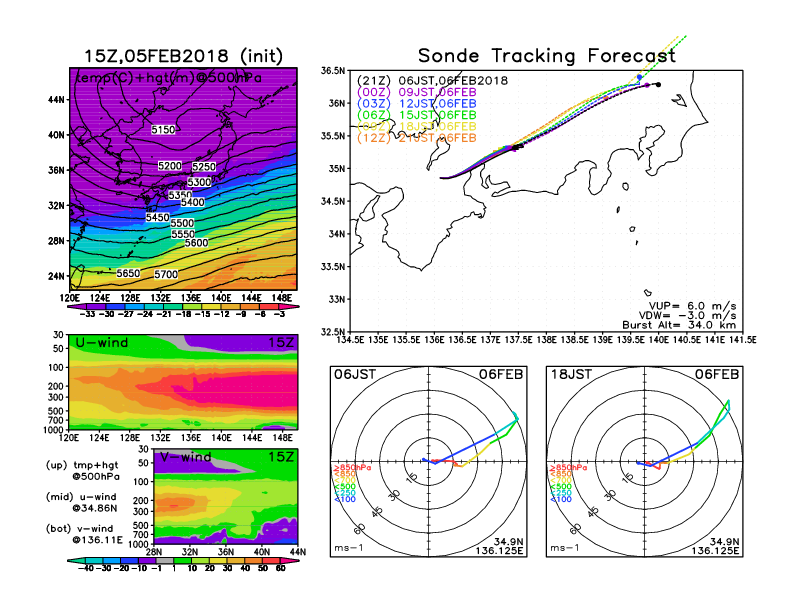The image size is (792, 612).
Task: Click the "15Z,05FEB2018 (init)" title
Action: [183, 56]
